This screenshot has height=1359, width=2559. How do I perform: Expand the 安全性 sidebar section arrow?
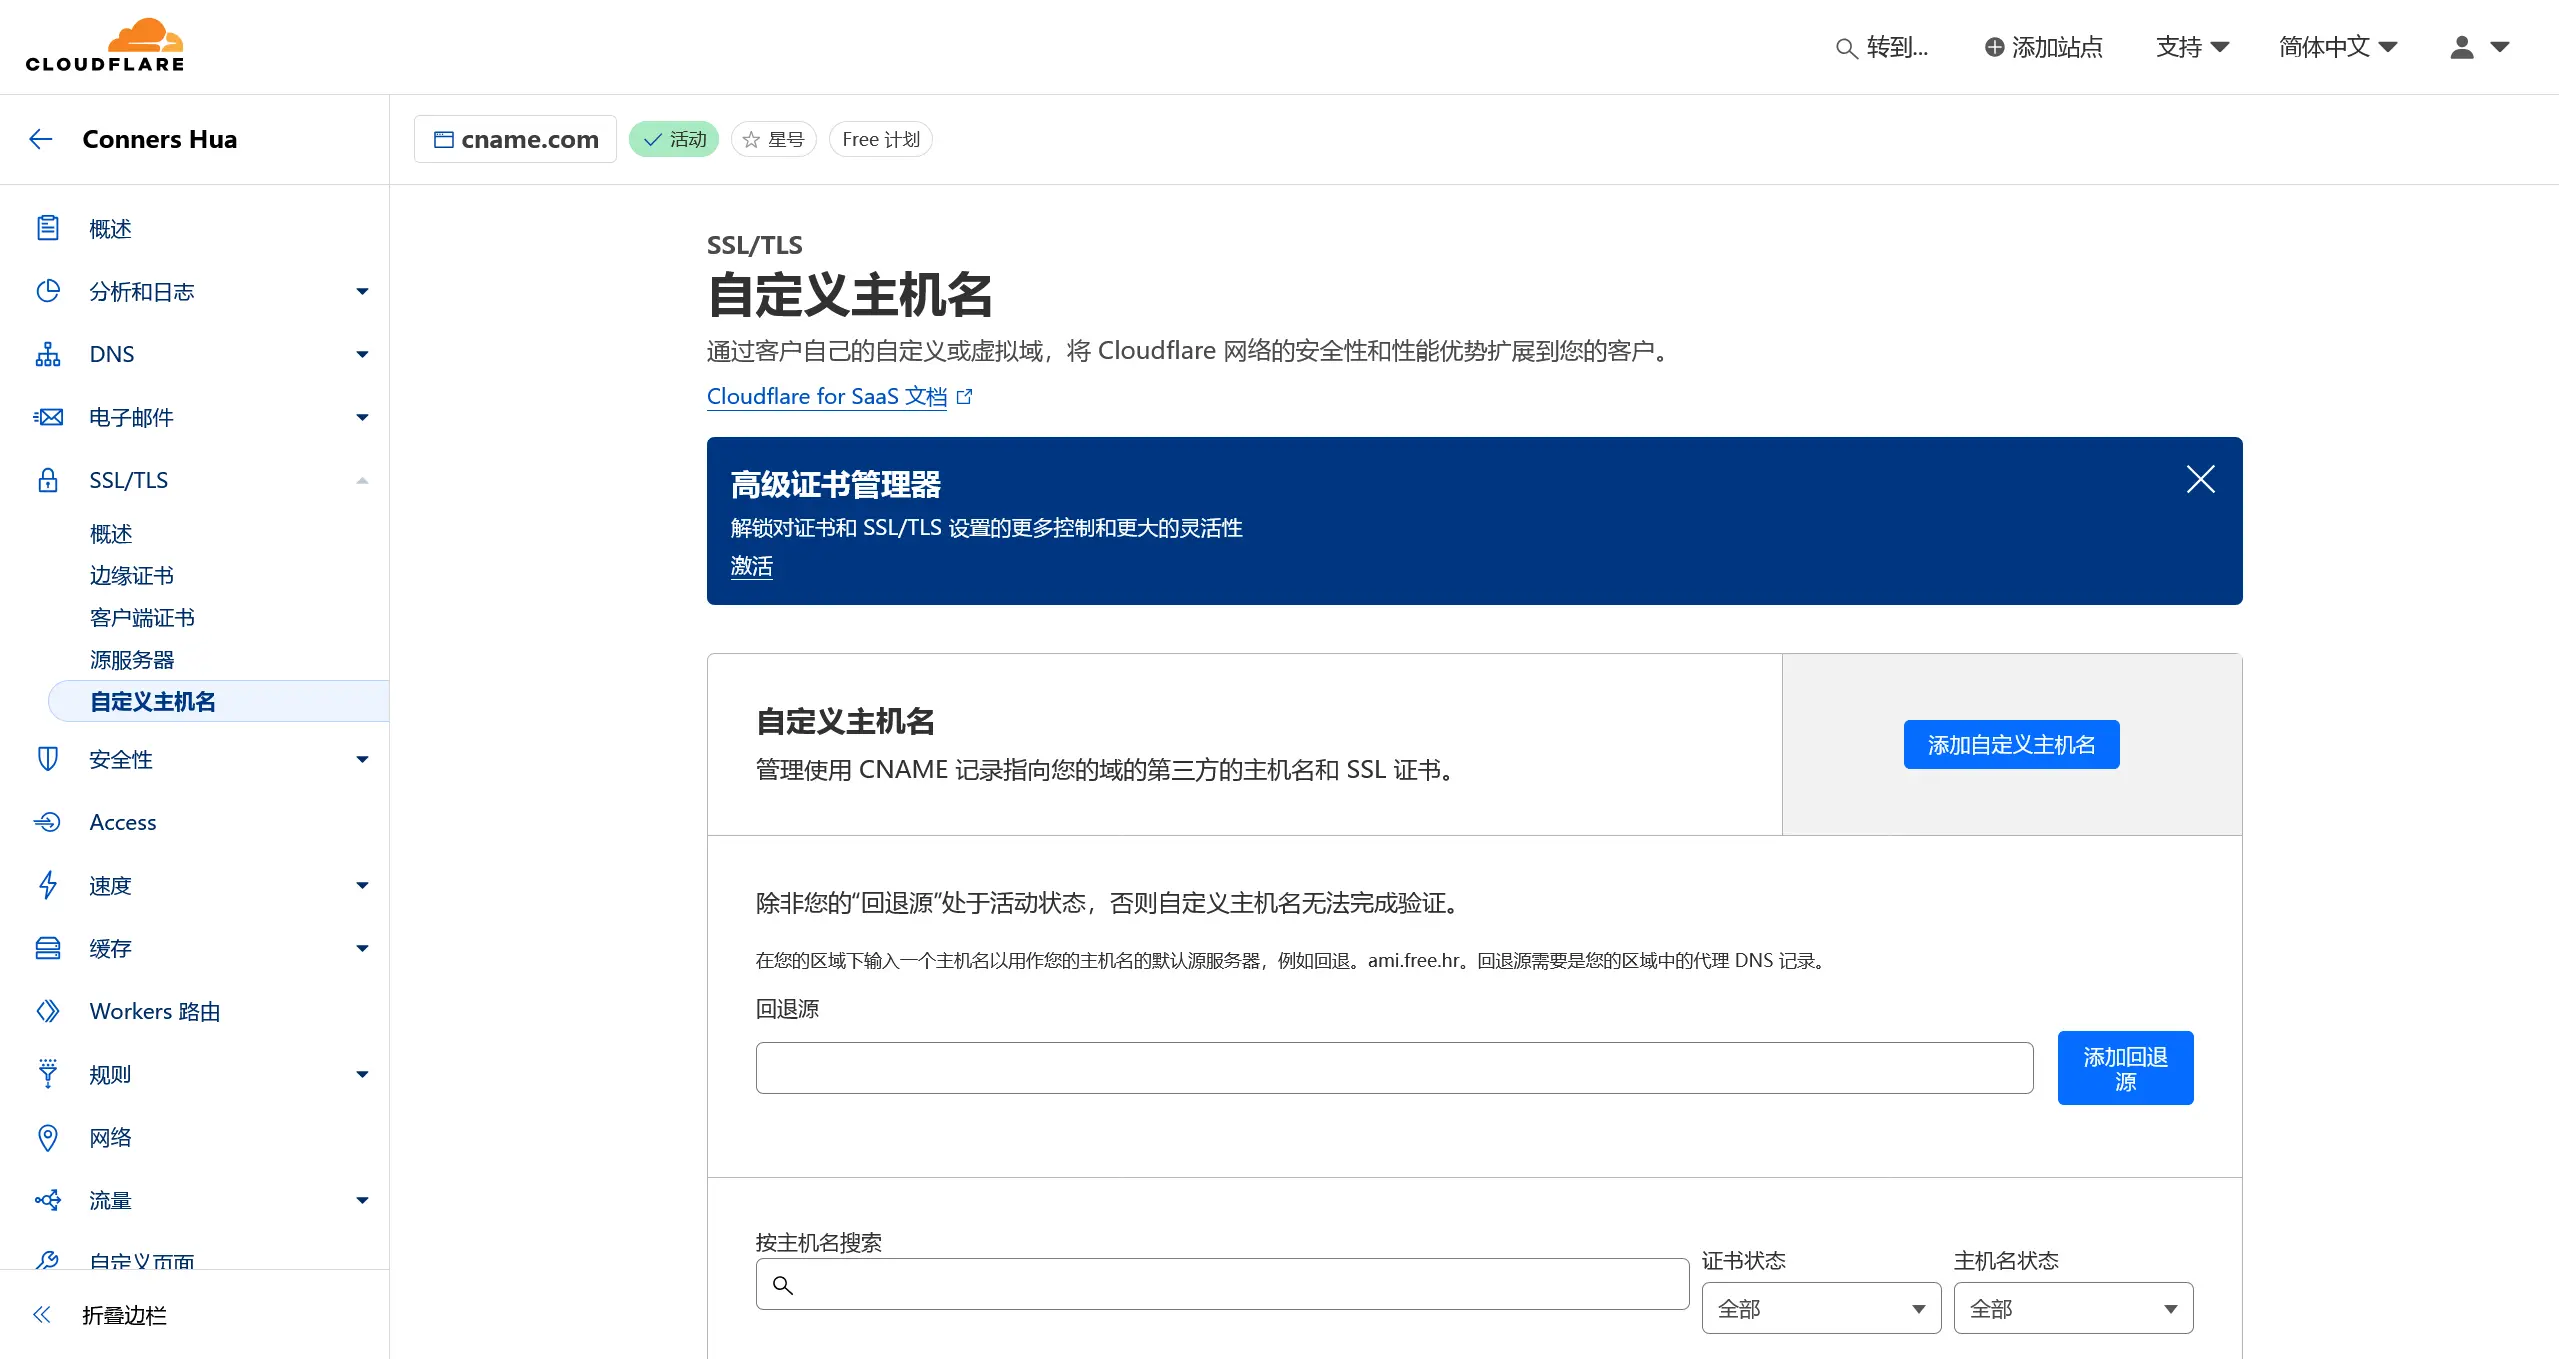click(x=362, y=759)
